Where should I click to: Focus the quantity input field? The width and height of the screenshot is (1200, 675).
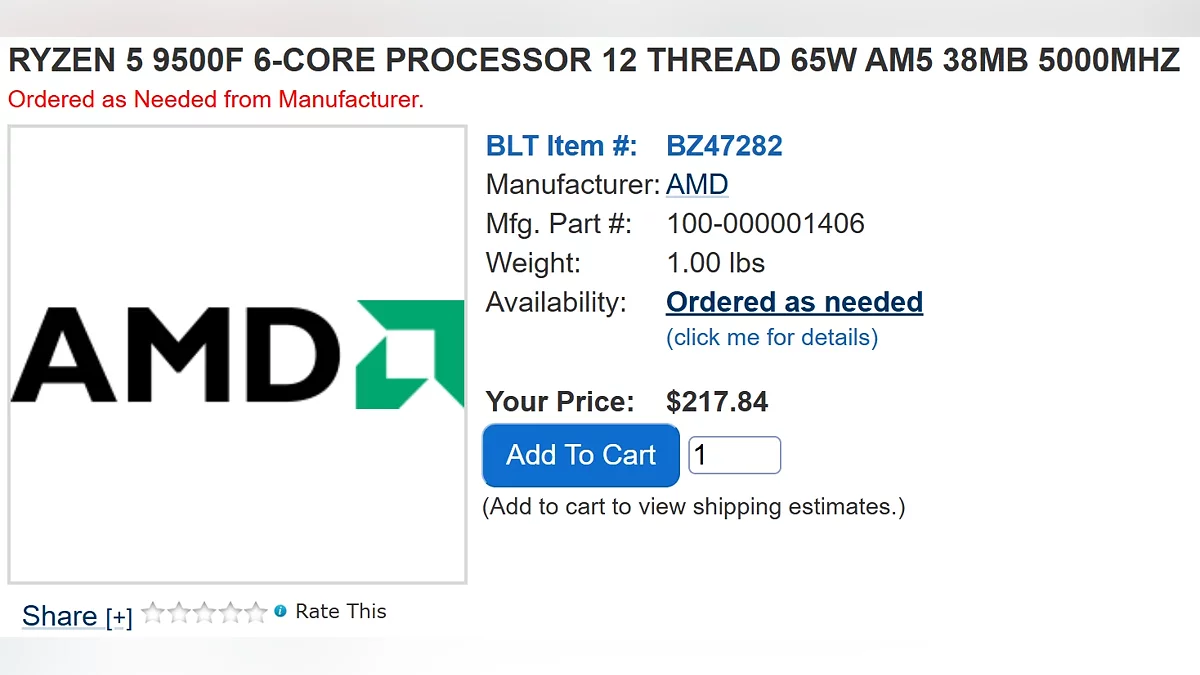click(734, 456)
